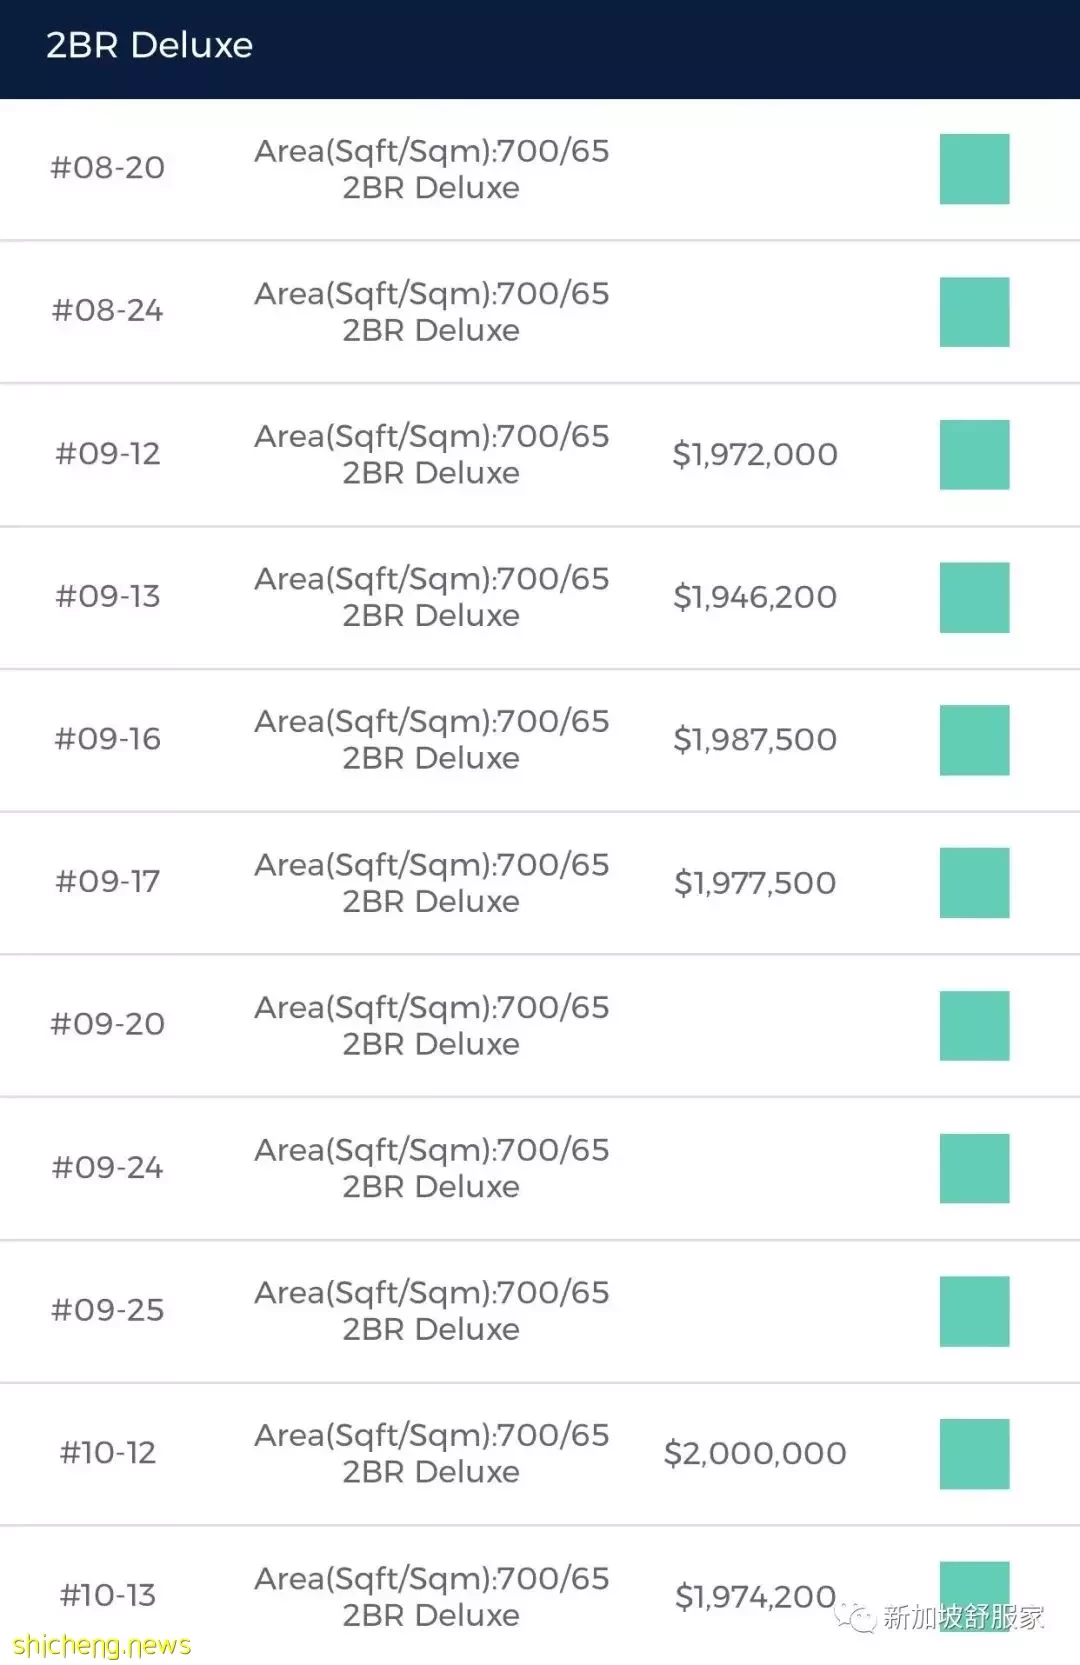Open the 2BR Deluxe header section
The image size is (1080, 1665).
540,49
